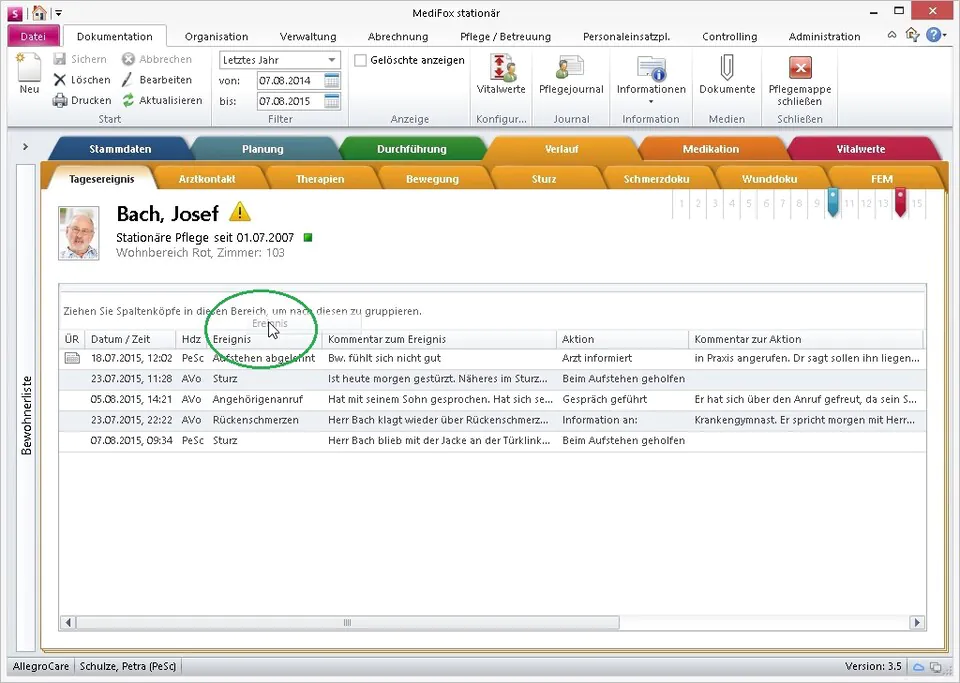Open the Informationen dropdown arrow

(651, 102)
